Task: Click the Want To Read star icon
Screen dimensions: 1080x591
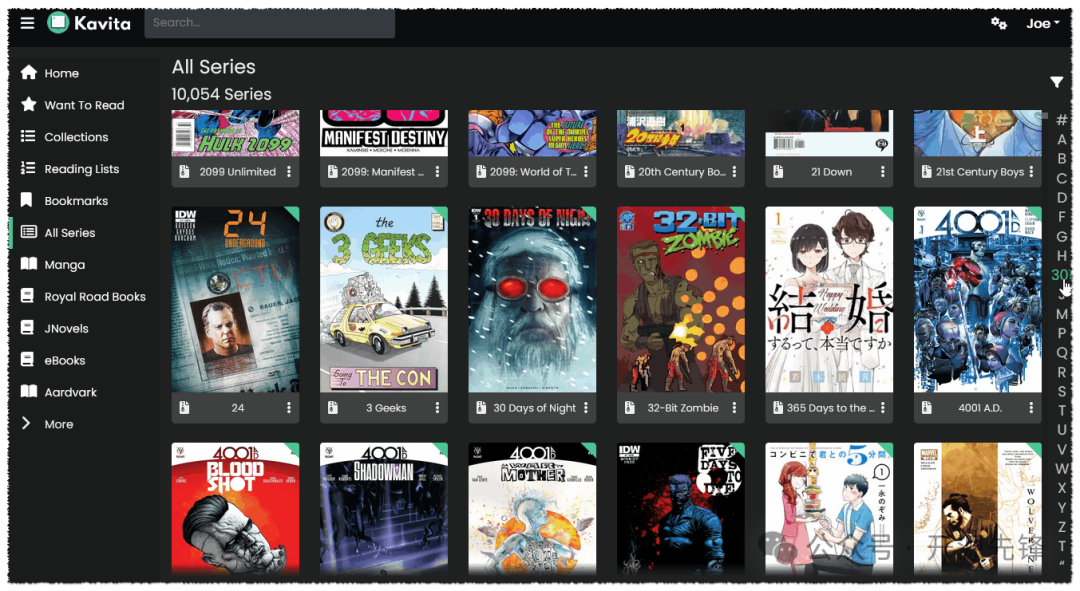Action: coord(28,105)
